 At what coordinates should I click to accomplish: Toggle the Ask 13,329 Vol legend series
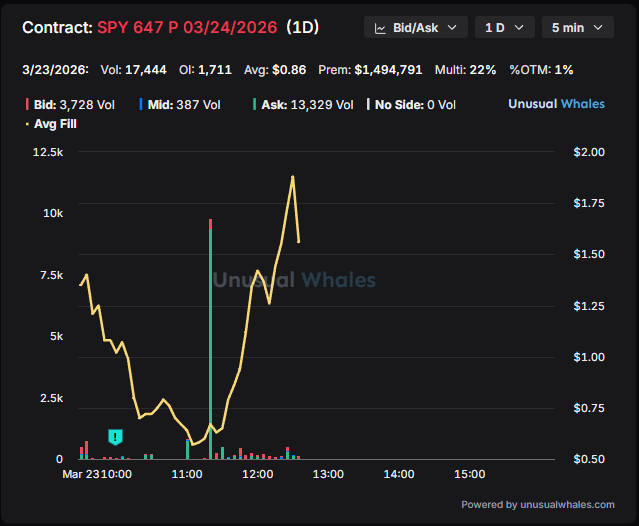coord(303,105)
